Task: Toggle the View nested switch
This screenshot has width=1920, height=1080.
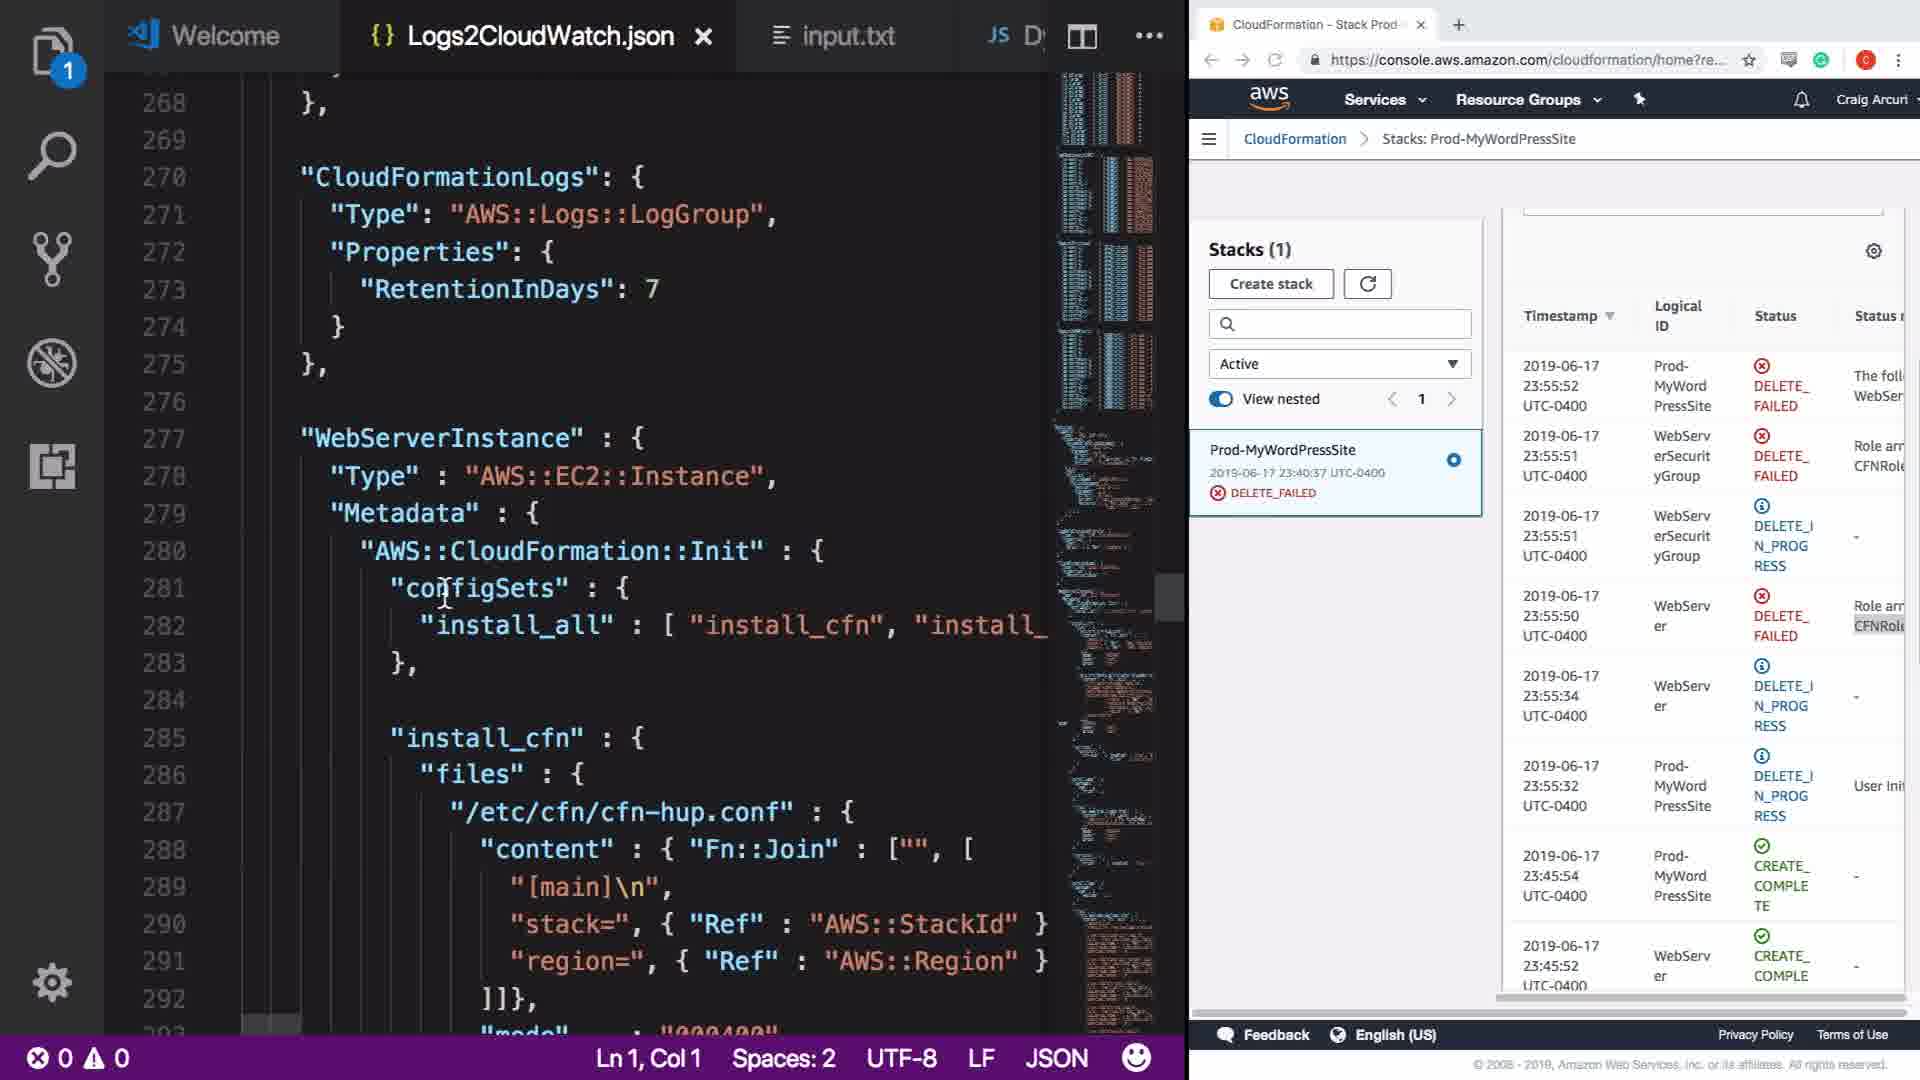Action: pyautogui.click(x=1221, y=399)
